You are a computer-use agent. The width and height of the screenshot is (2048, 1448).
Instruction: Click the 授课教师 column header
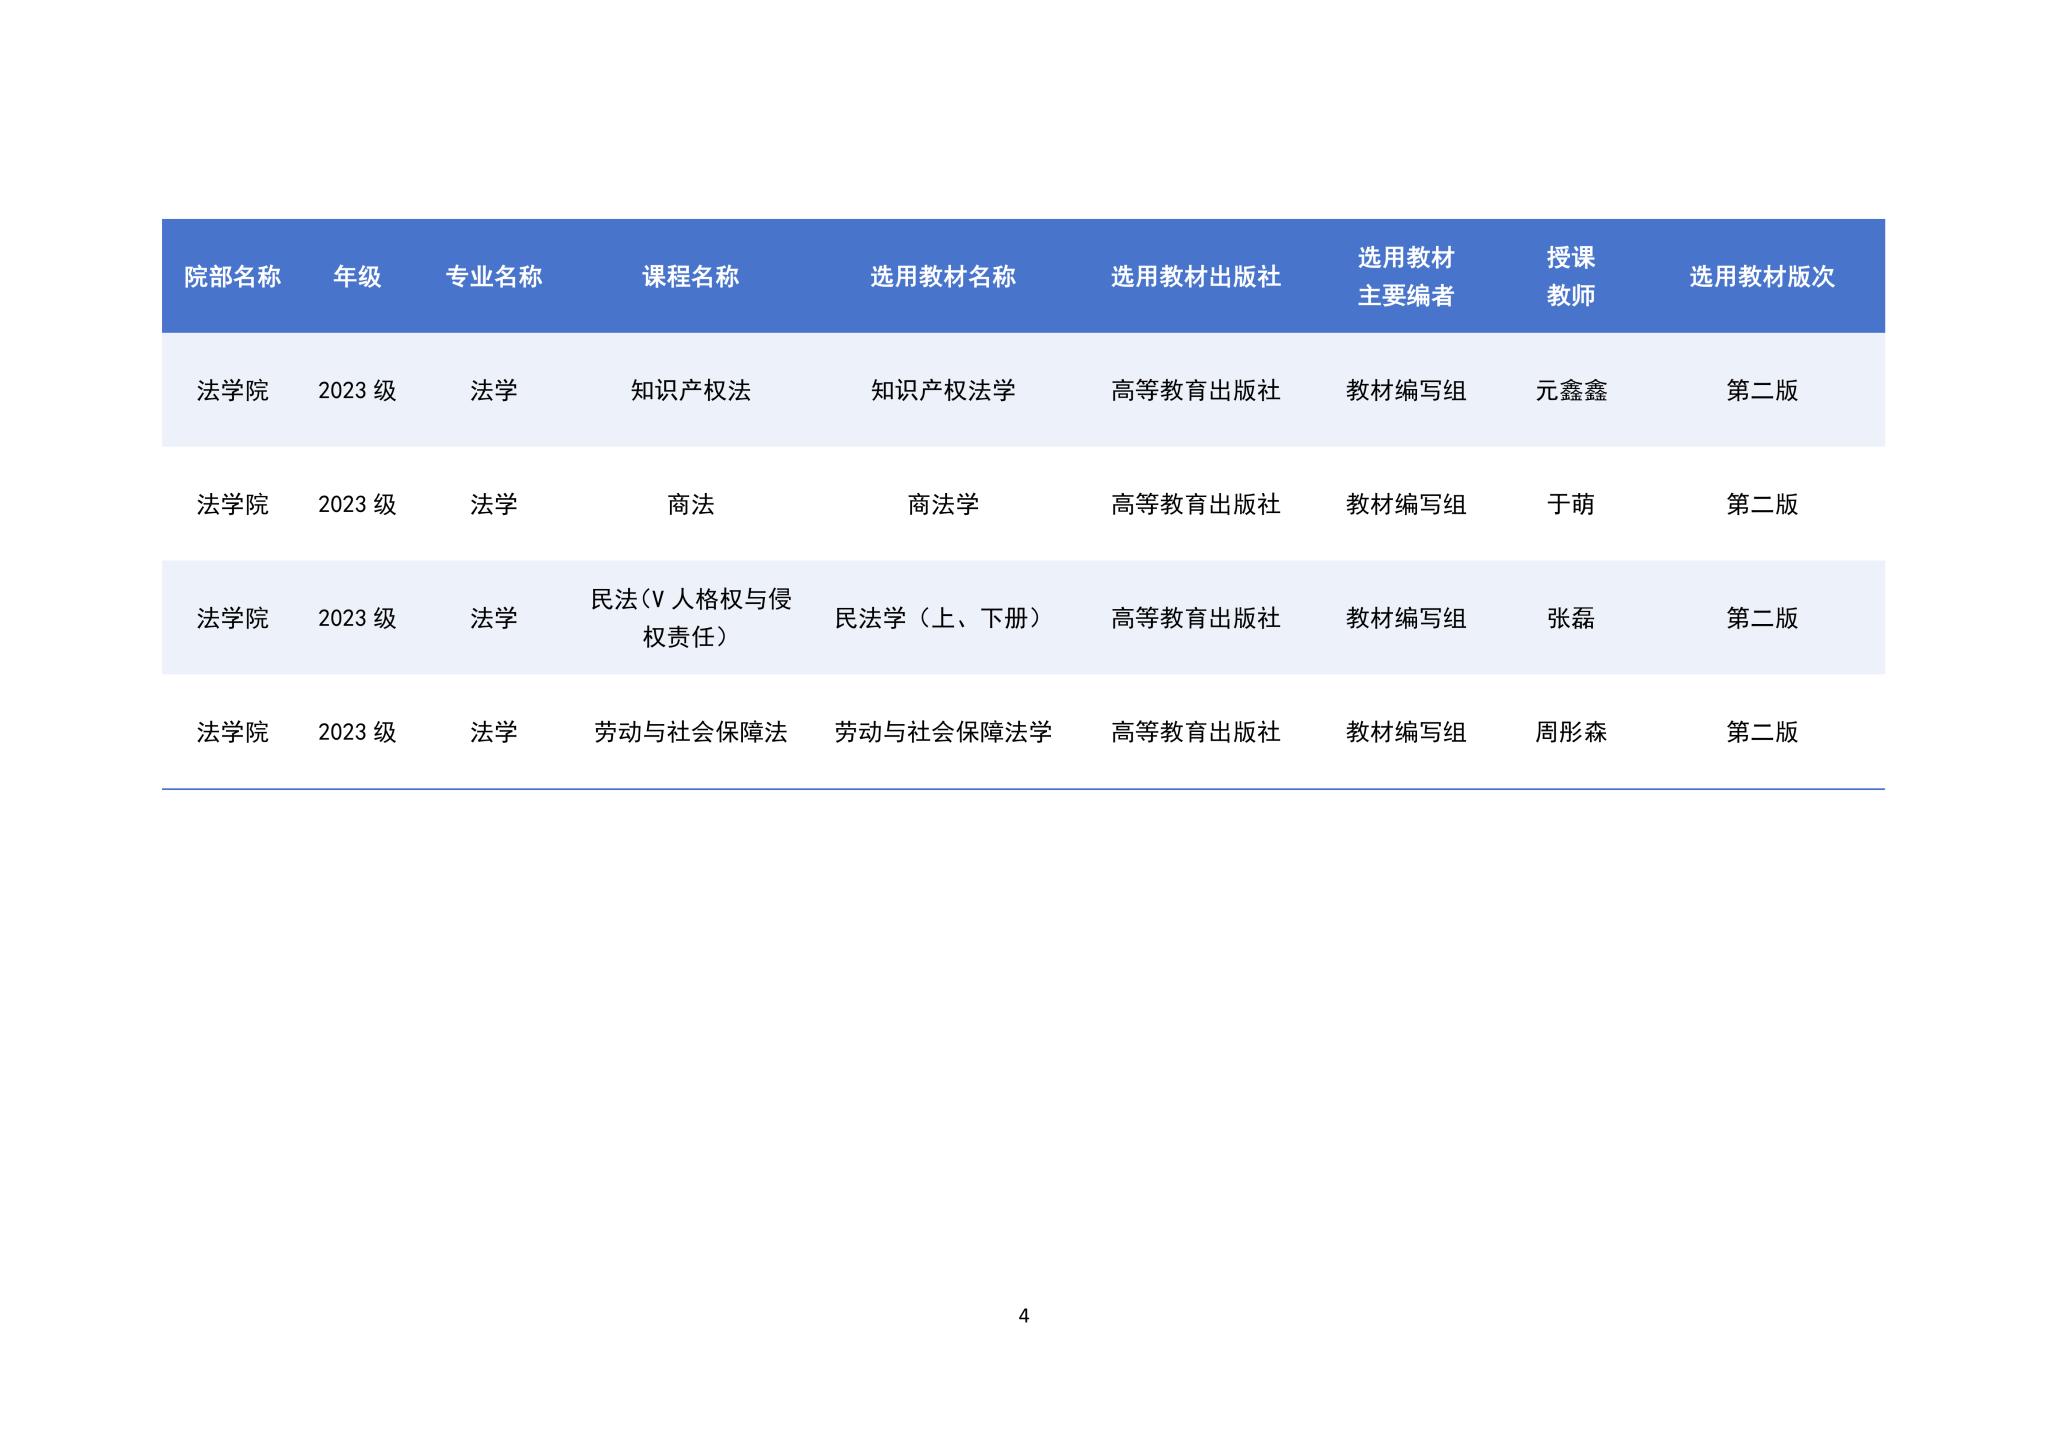click(1570, 277)
